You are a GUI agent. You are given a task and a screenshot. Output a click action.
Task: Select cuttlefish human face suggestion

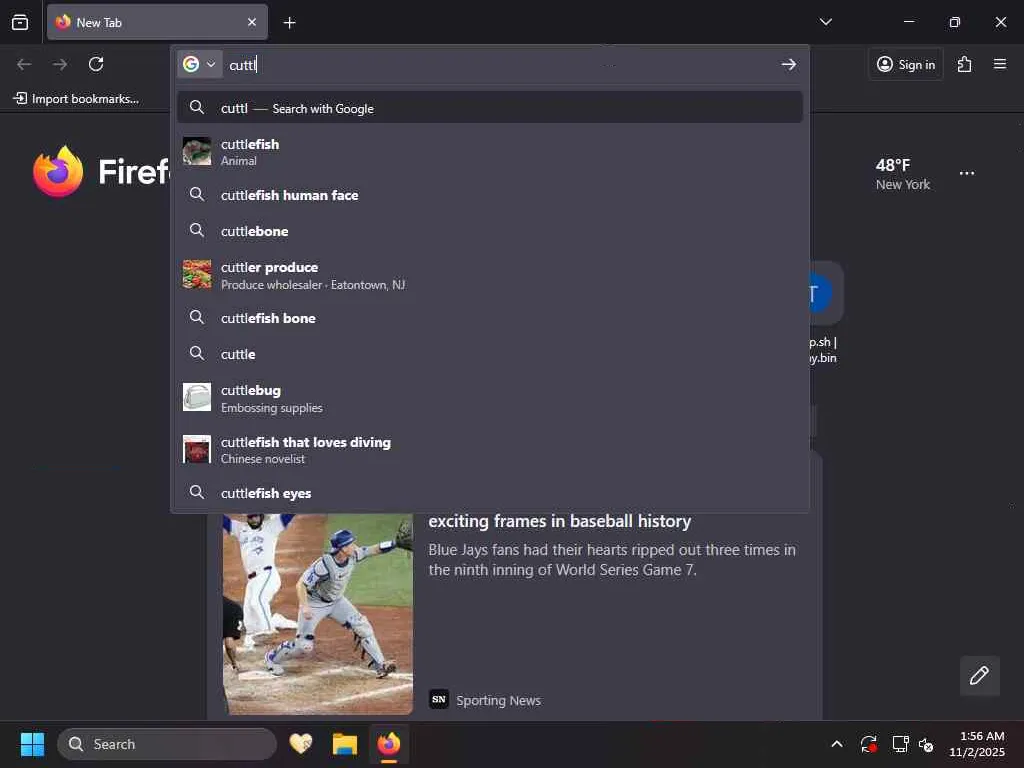tap(490, 195)
